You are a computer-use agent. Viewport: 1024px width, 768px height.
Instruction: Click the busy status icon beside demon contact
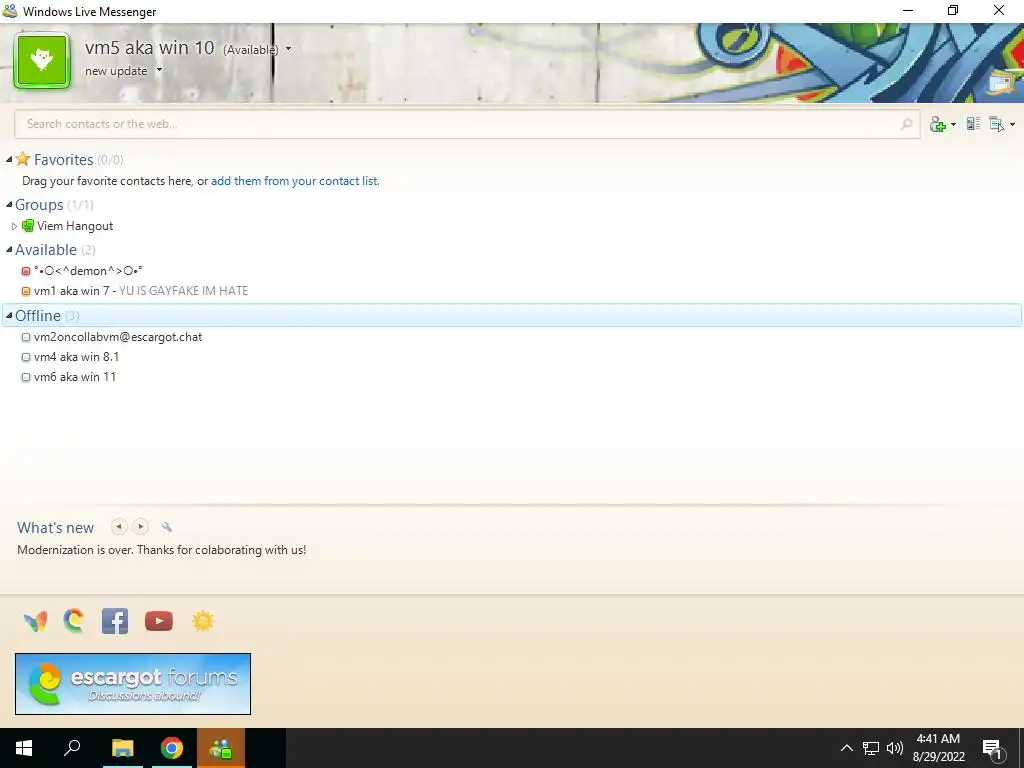26,271
